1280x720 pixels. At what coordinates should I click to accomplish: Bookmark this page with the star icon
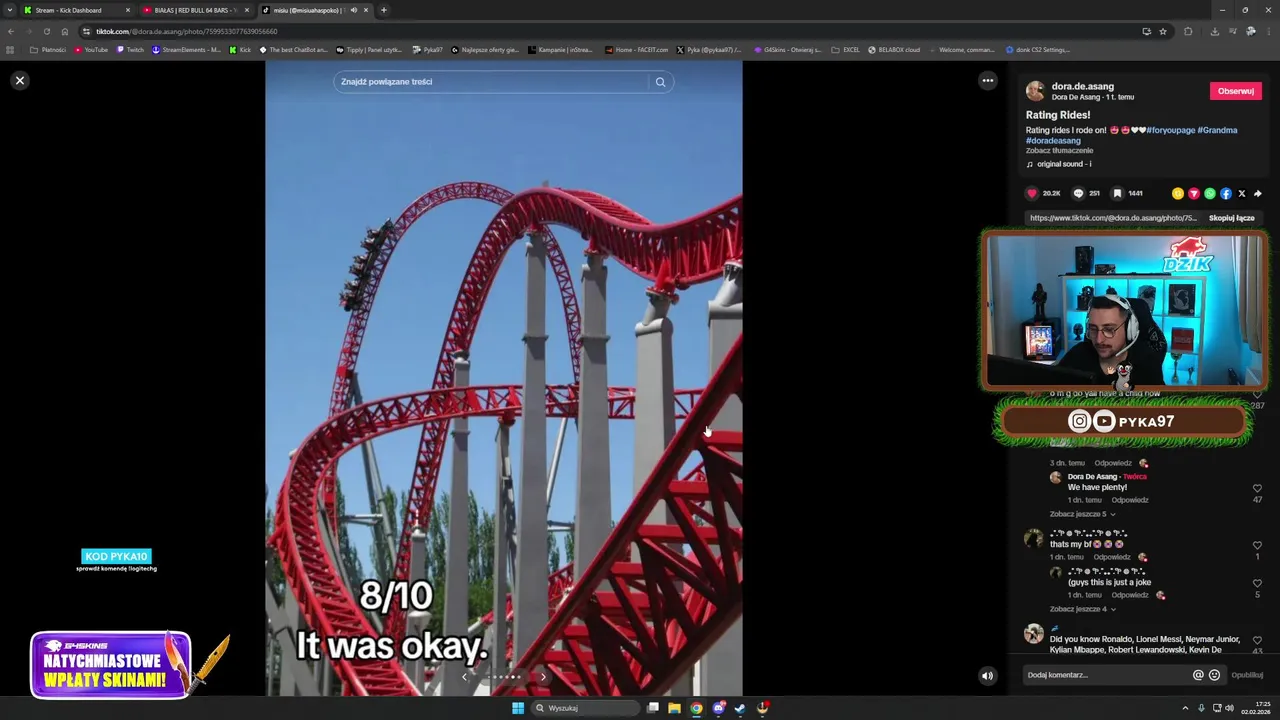tap(1163, 31)
